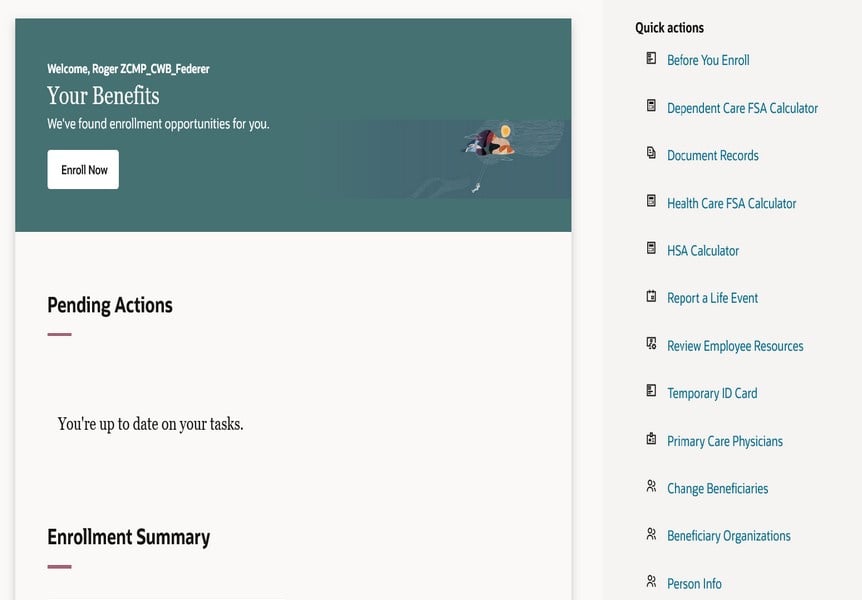Click the Person Info icon
Image resolution: width=862 pixels, height=600 pixels.
(650, 581)
